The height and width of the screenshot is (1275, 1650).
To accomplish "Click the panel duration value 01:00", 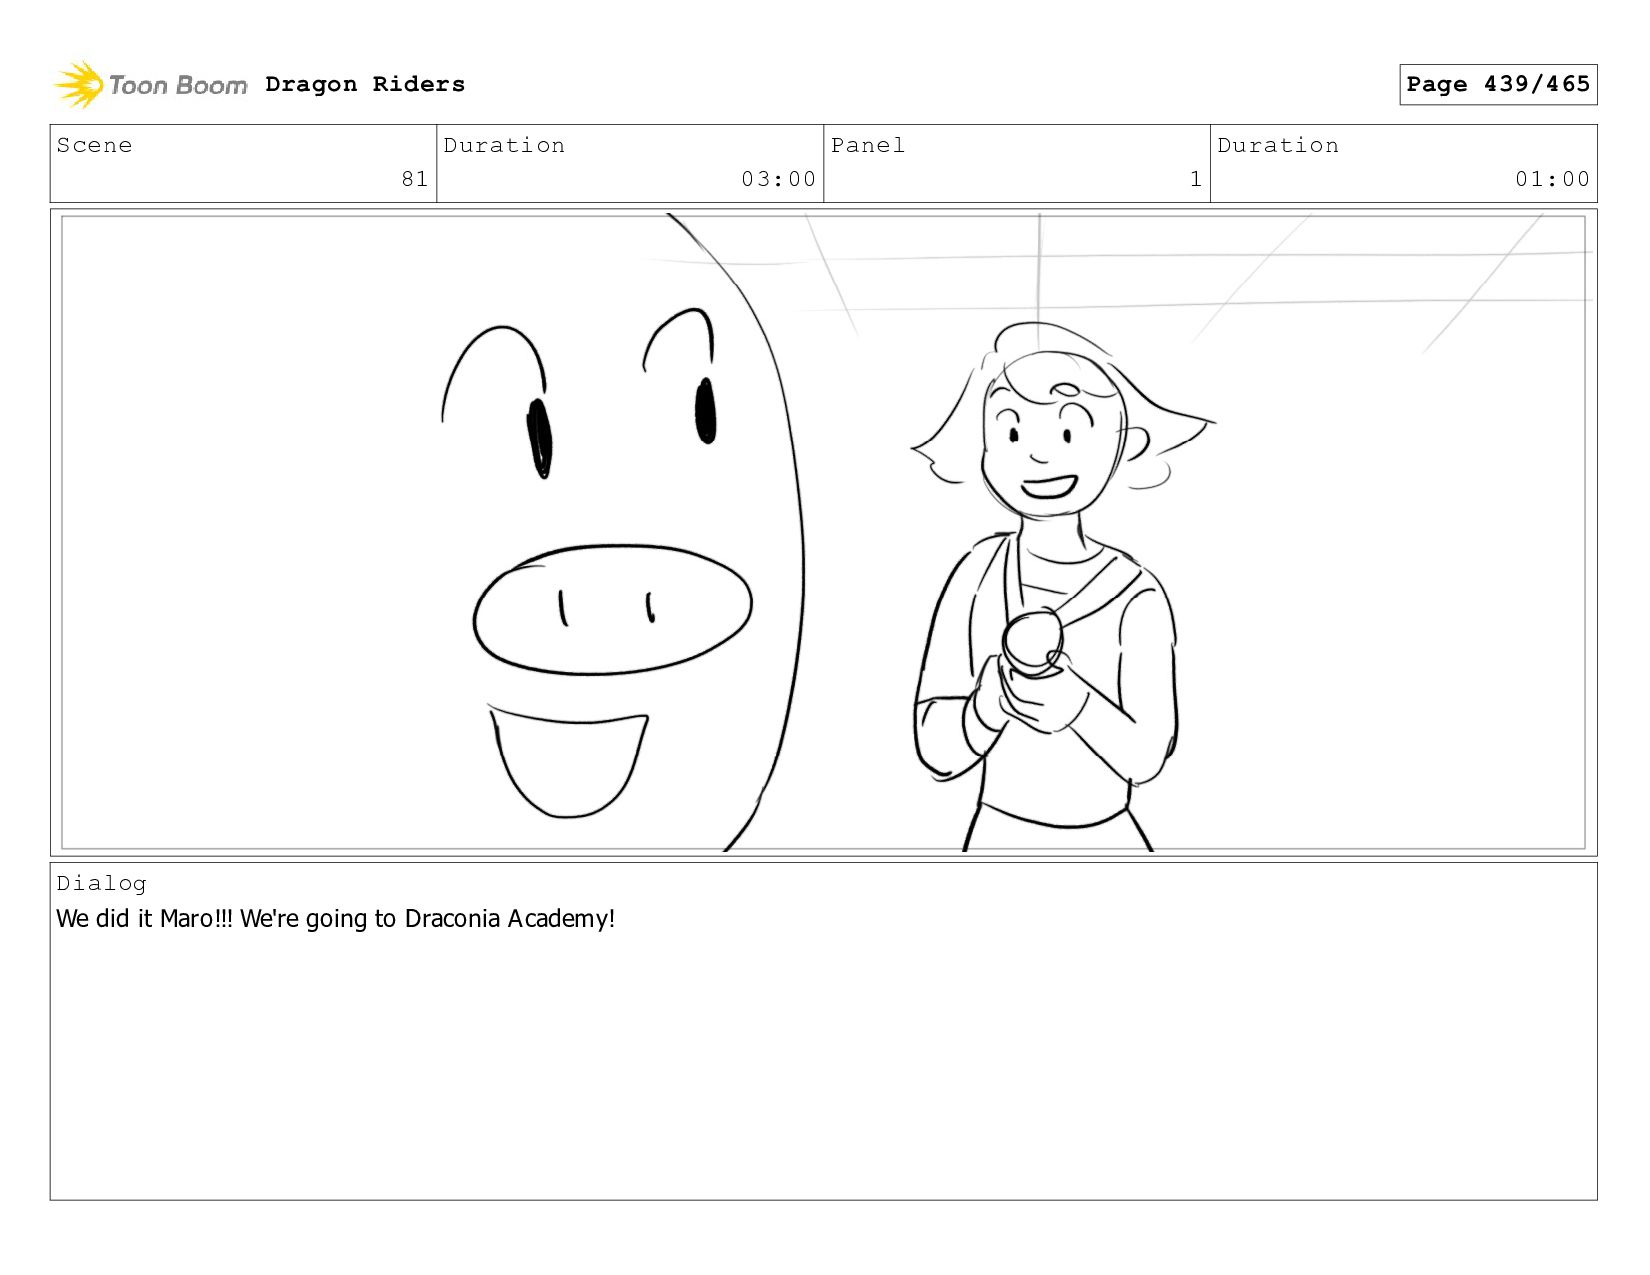I will point(1552,179).
